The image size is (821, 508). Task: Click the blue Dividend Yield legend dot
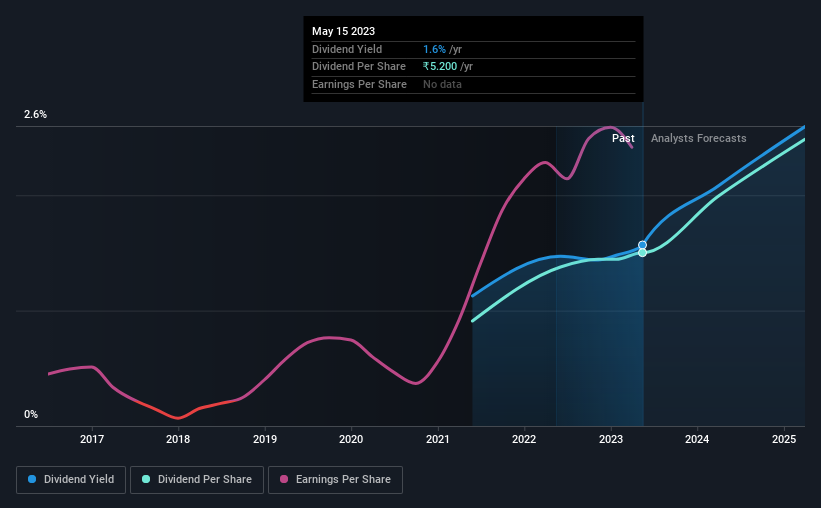coord(32,479)
